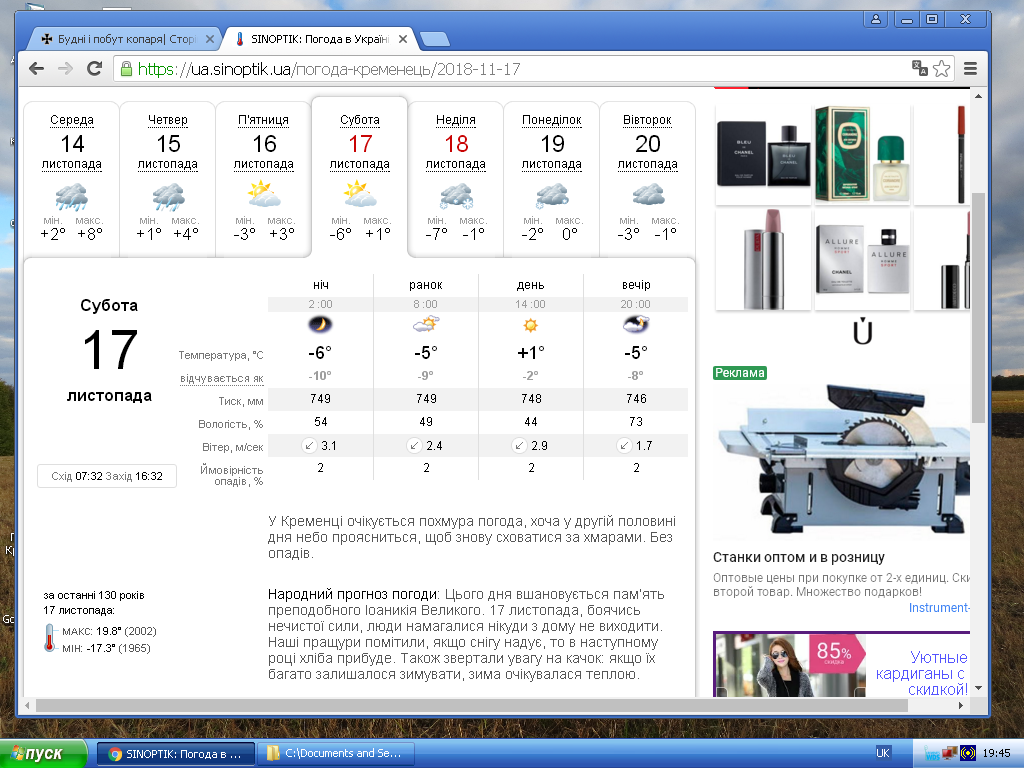Click the table saw advertisement image
Image resolution: width=1024 pixels, height=768 pixels.
click(x=840, y=460)
